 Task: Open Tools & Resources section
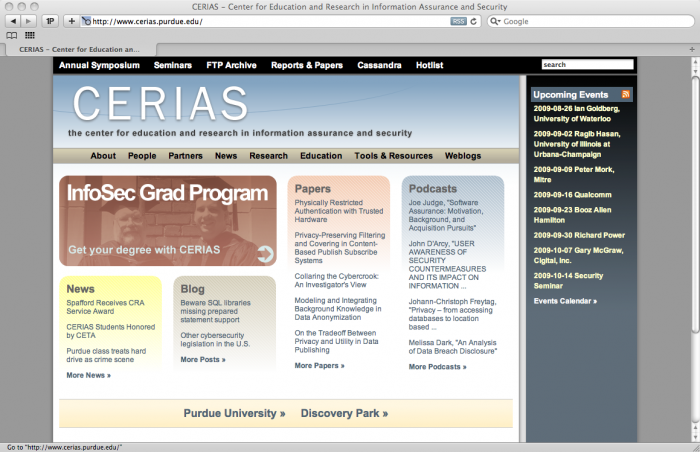(x=393, y=156)
